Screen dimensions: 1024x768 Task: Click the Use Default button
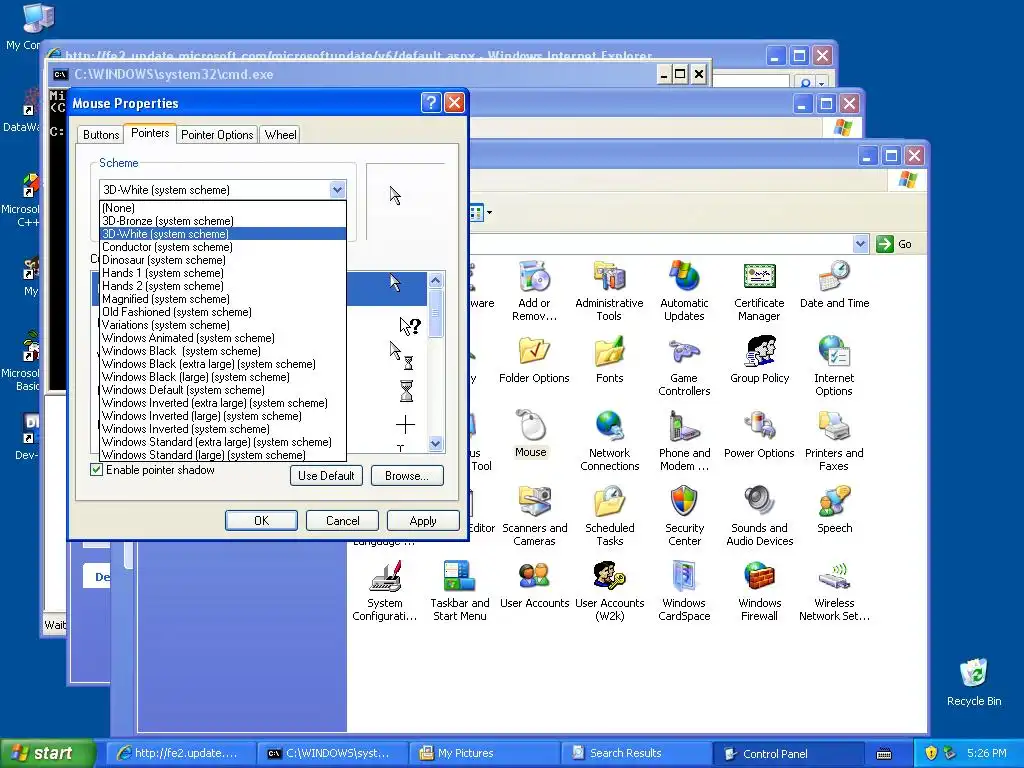coord(326,475)
